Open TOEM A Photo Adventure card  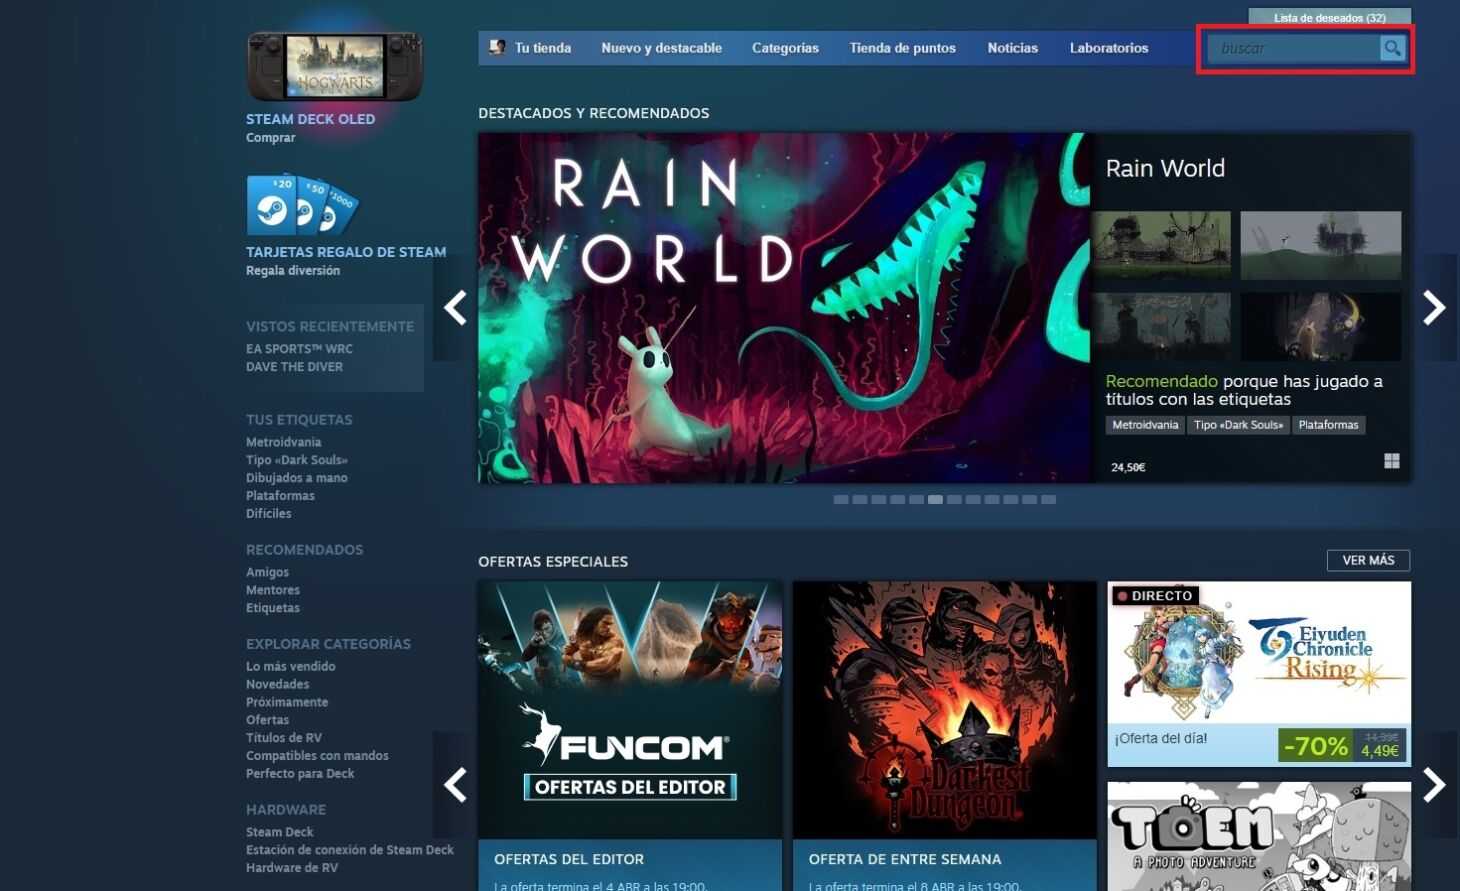point(1259,836)
